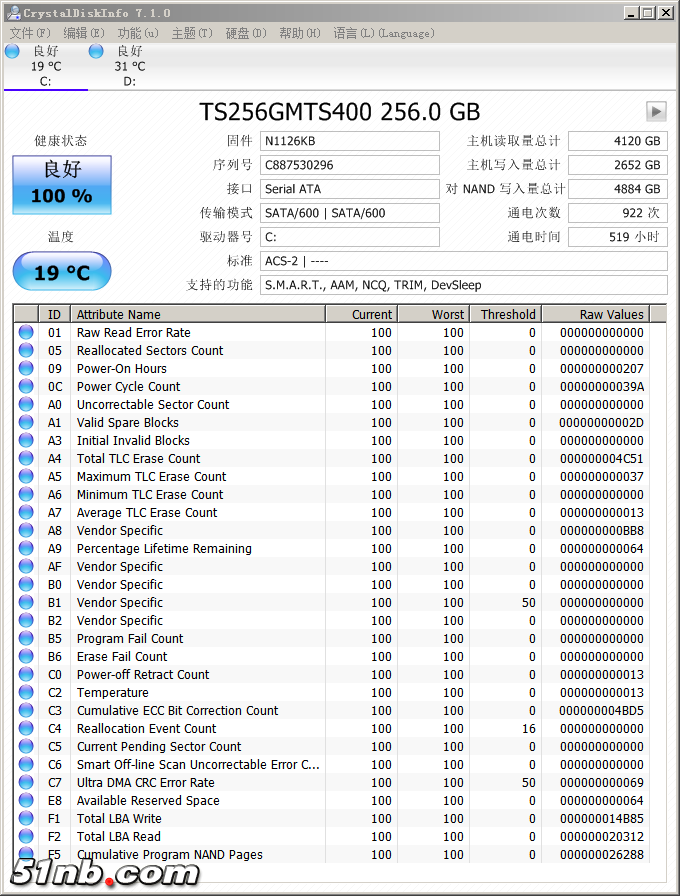Click the raw value 000000004C51
Viewport: 680px width, 896px height.
602,459
